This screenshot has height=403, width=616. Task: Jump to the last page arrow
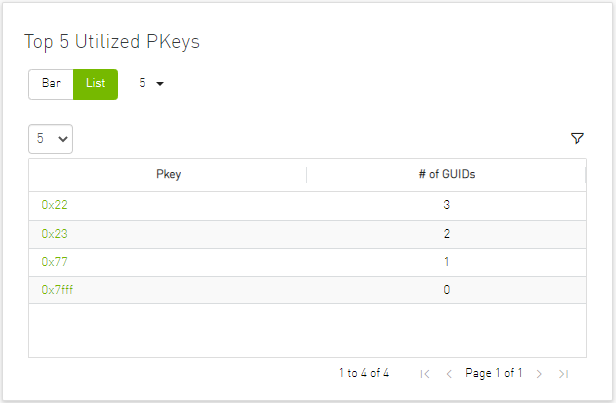click(x=563, y=374)
